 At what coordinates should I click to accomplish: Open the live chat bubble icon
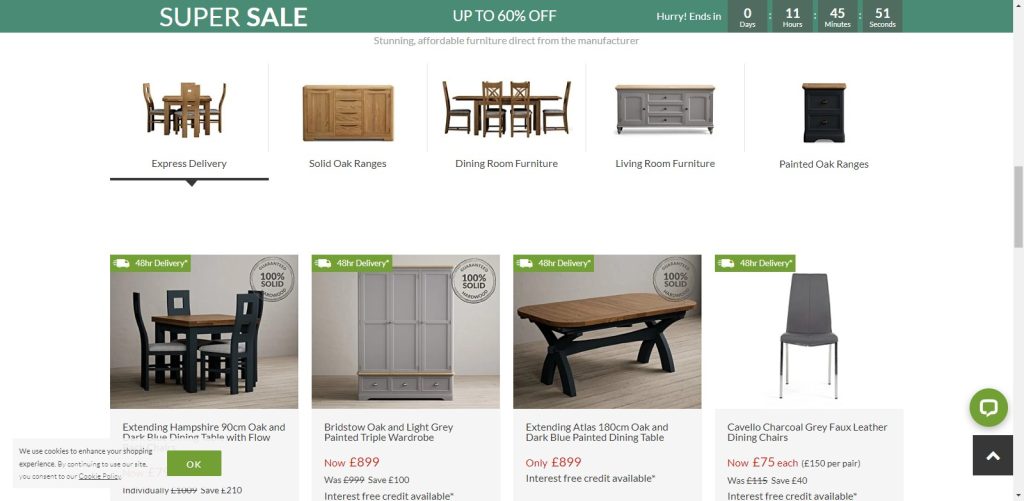click(988, 408)
